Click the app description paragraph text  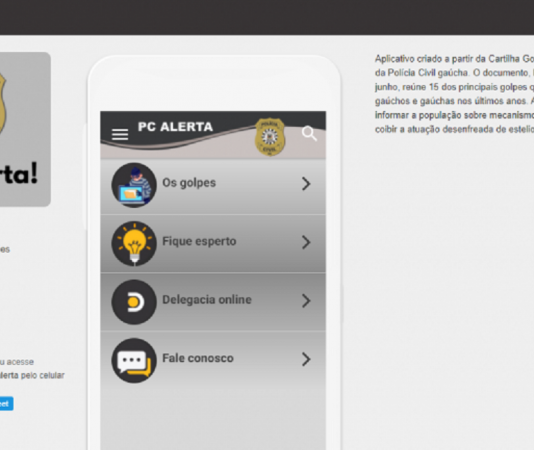coord(454,94)
